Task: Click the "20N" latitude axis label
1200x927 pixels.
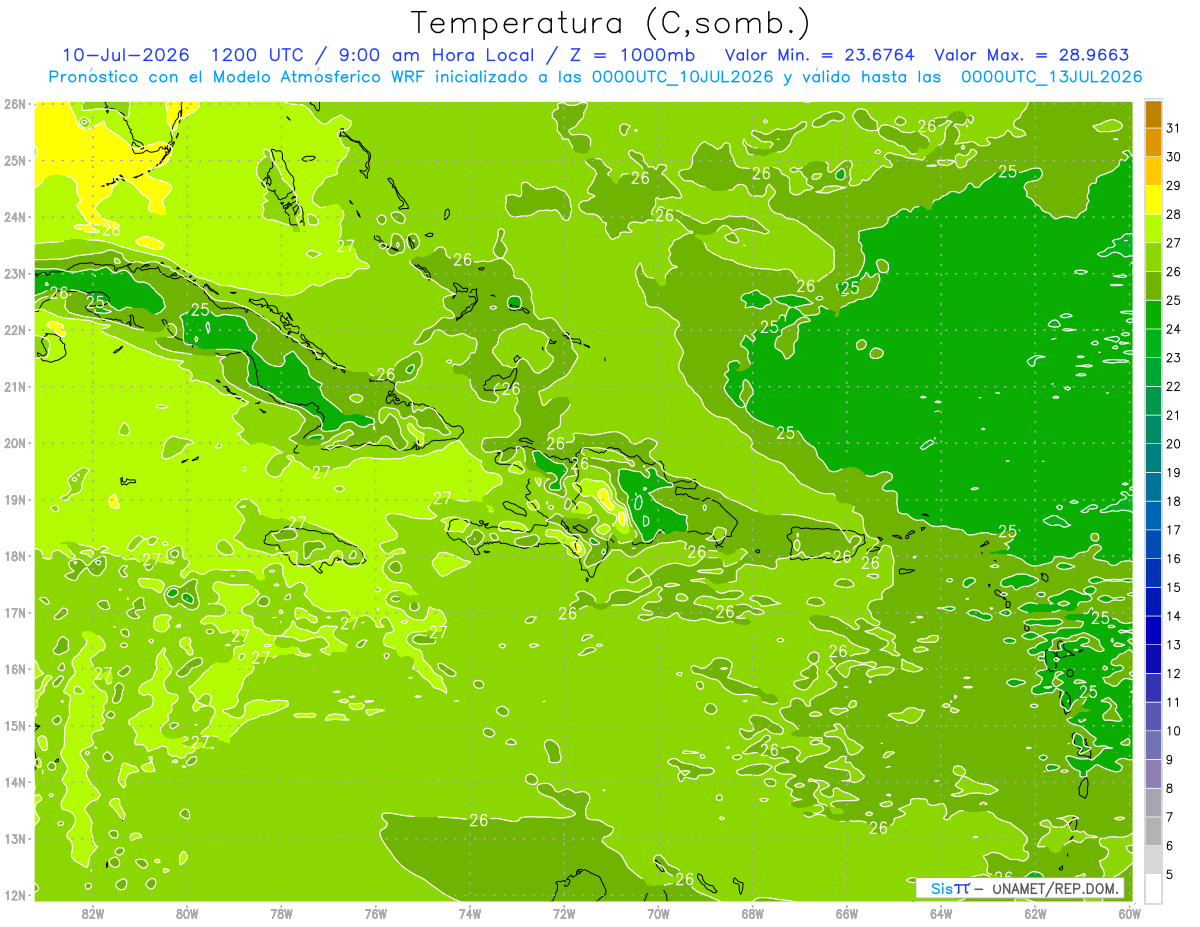Action: click(x=15, y=443)
